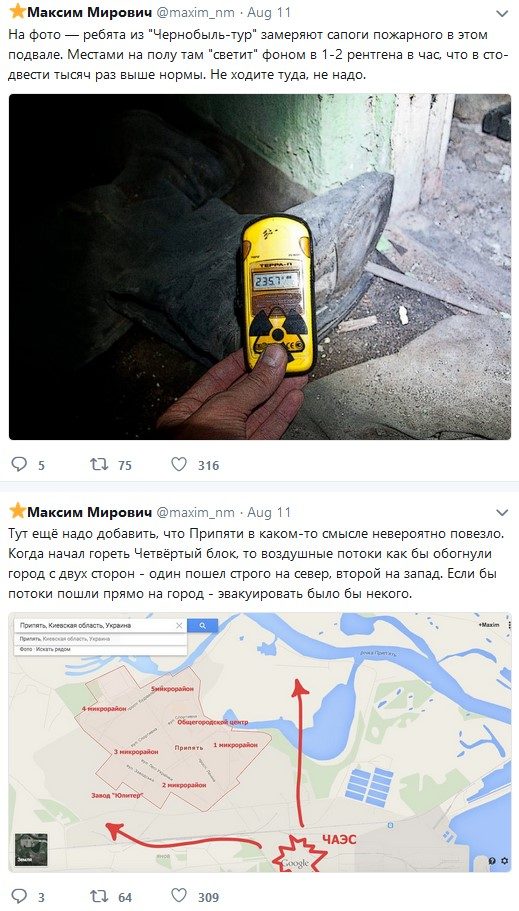The height and width of the screenshot is (911, 519).
Task: Like the first tweet with 316 likes
Action: point(179,464)
